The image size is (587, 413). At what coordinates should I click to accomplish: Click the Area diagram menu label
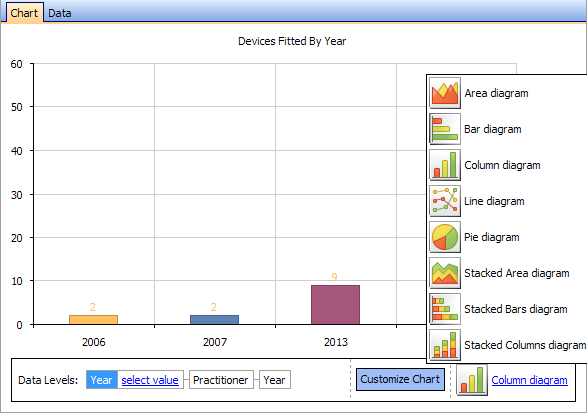(496, 93)
